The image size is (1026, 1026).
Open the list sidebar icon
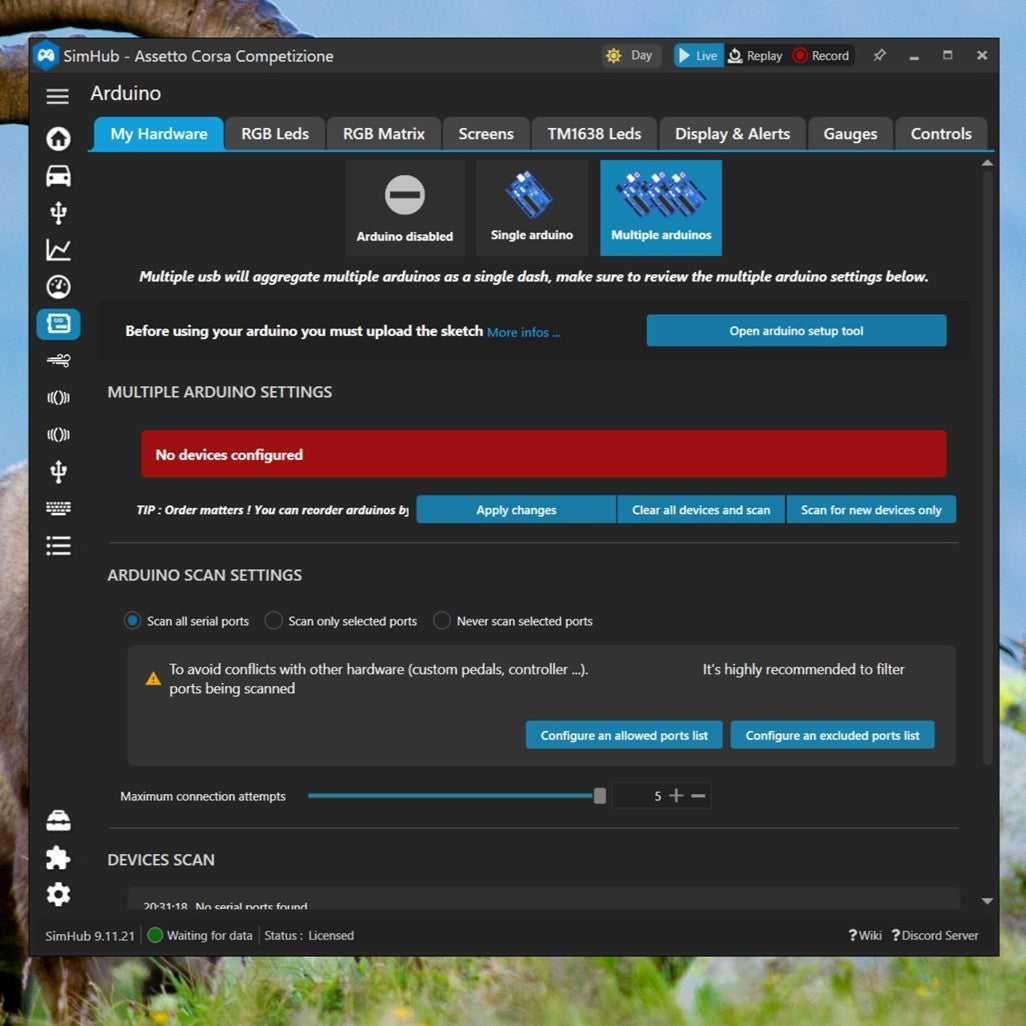[x=58, y=546]
